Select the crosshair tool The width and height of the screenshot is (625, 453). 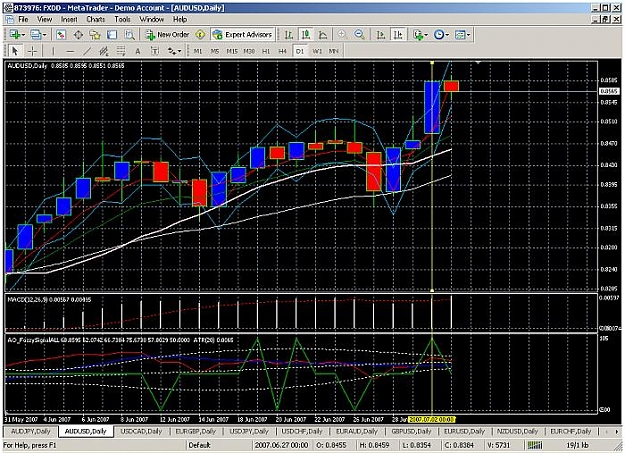click(x=32, y=51)
